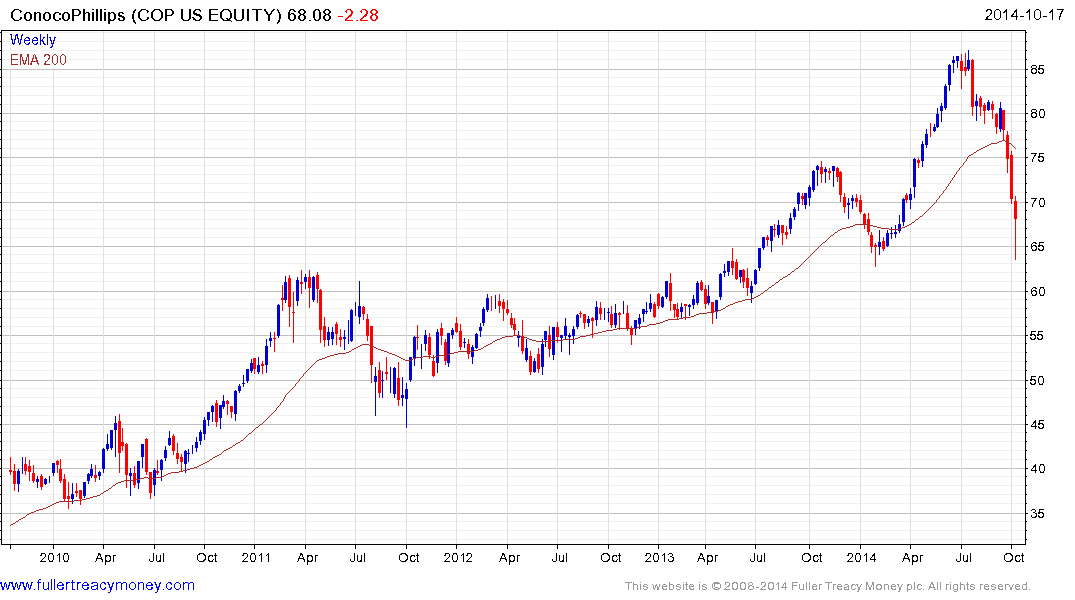Click the 65 price axis label
Image resolution: width=1075 pixels, height=600 pixels.
tap(1037, 247)
